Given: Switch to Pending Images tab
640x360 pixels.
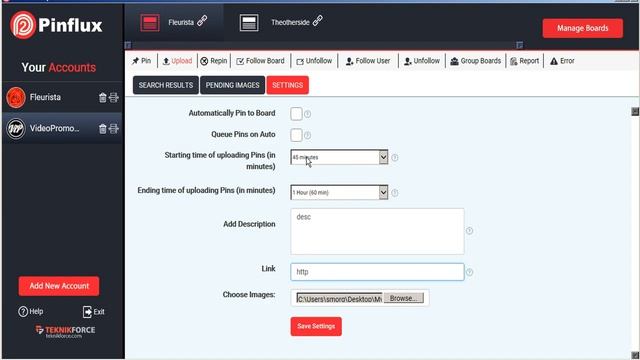Looking at the screenshot, I should [232, 85].
